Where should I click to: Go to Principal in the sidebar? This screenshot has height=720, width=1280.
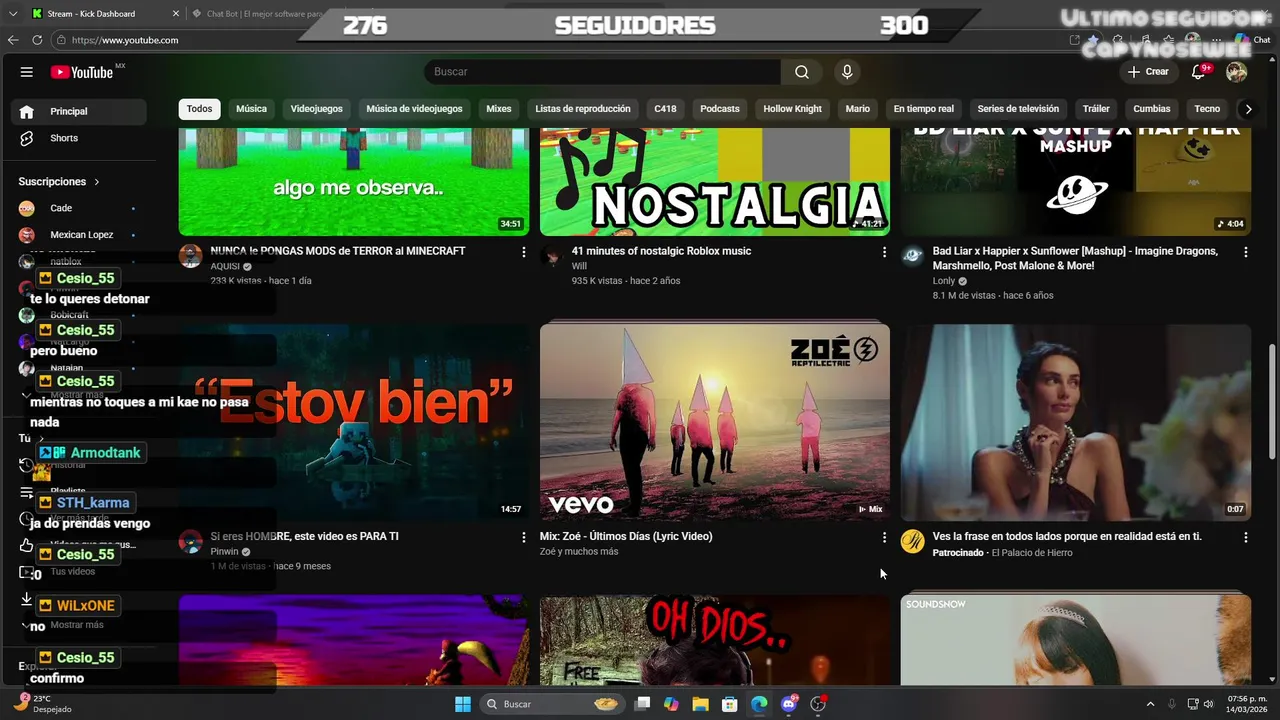[80, 111]
